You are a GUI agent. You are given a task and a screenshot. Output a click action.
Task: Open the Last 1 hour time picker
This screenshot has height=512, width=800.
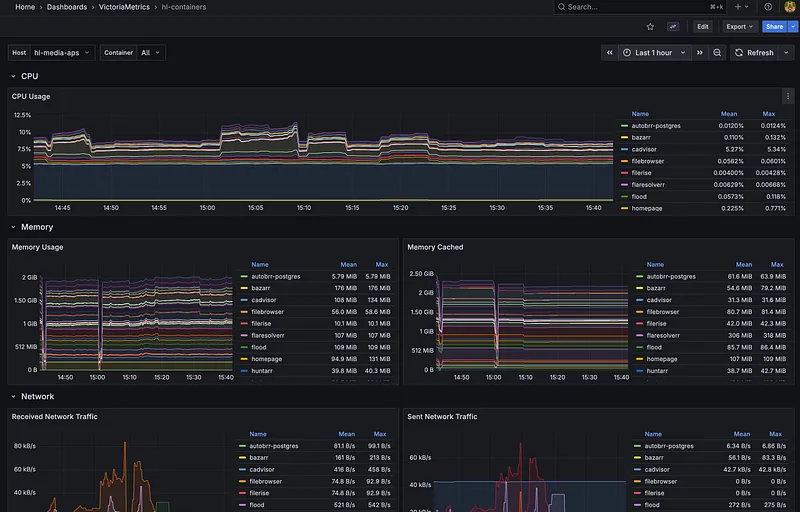click(x=654, y=53)
